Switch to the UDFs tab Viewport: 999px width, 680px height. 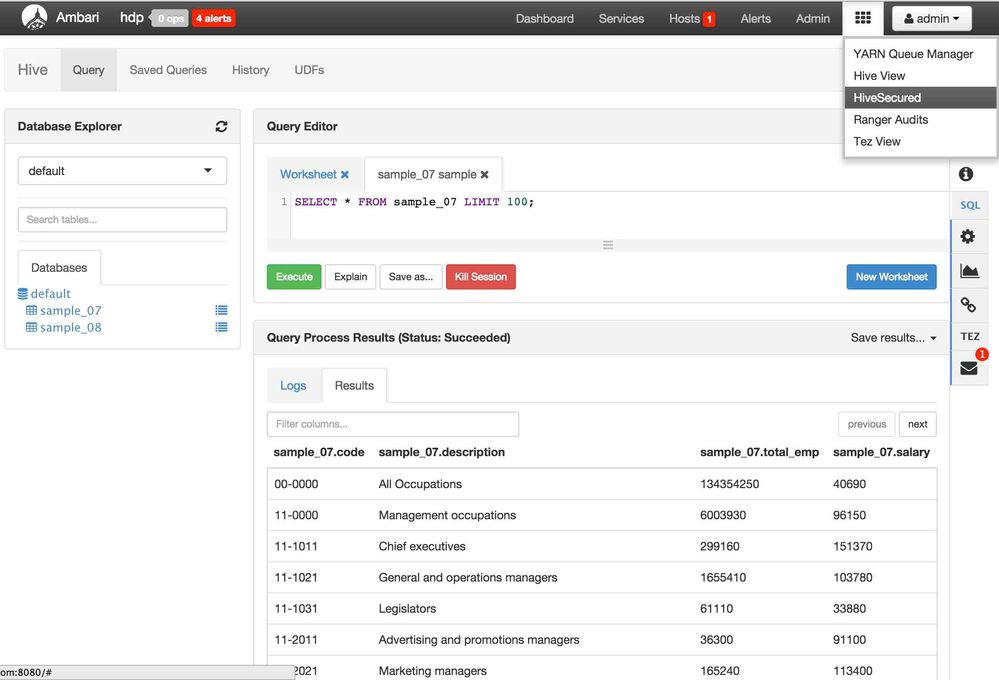coord(309,70)
